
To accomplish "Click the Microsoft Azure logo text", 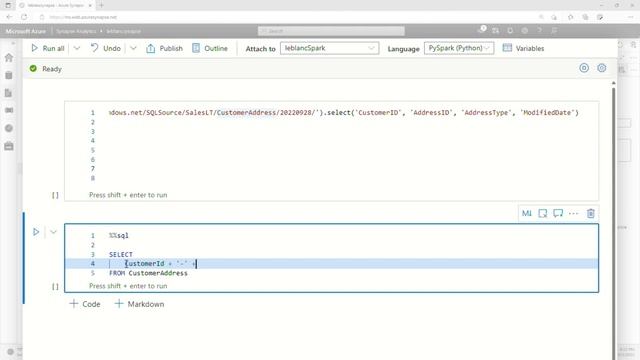I will coord(26,31).
